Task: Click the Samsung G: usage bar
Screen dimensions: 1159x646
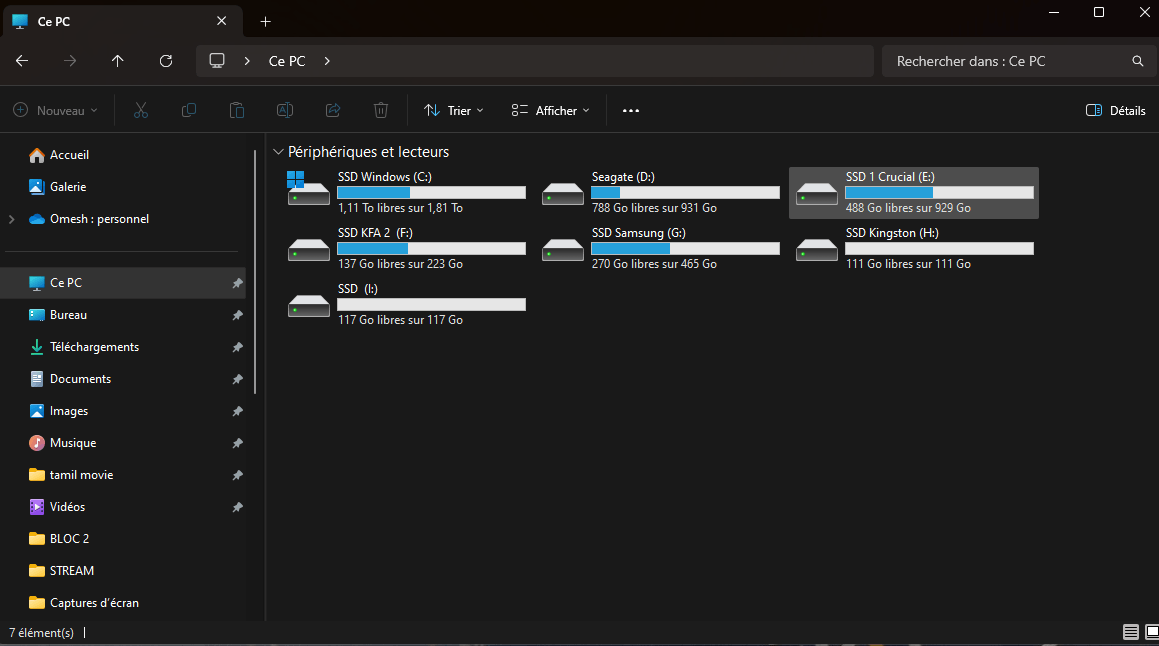Action: 685,248
